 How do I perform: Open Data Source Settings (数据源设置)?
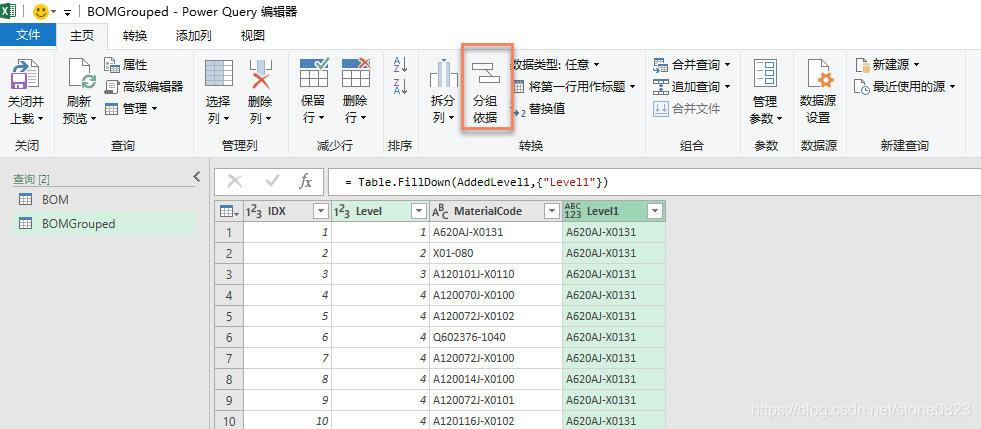pyautogui.click(x=818, y=91)
